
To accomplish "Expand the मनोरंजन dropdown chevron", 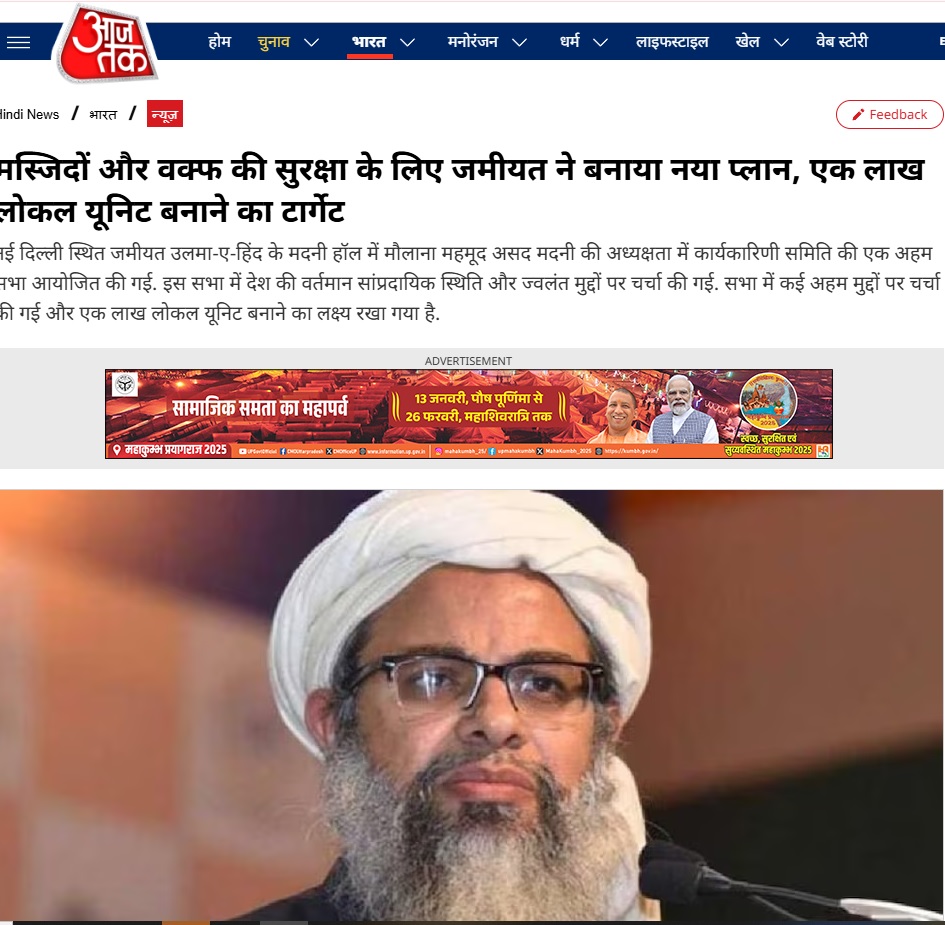I will coord(520,42).
